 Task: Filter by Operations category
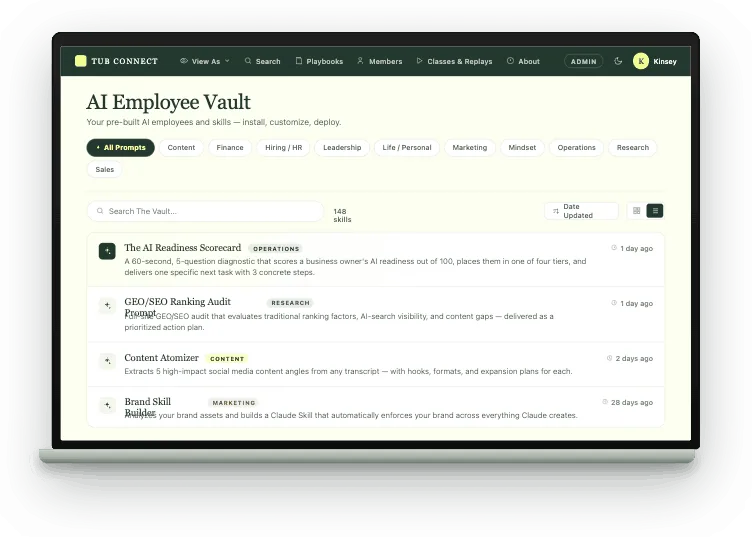coord(576,148)
